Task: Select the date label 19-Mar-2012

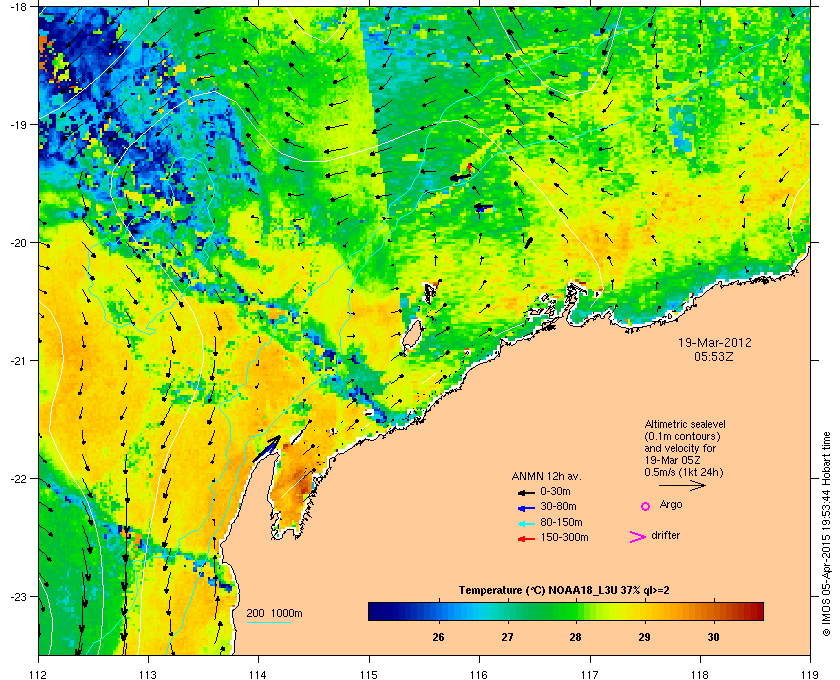Action: 715,342
